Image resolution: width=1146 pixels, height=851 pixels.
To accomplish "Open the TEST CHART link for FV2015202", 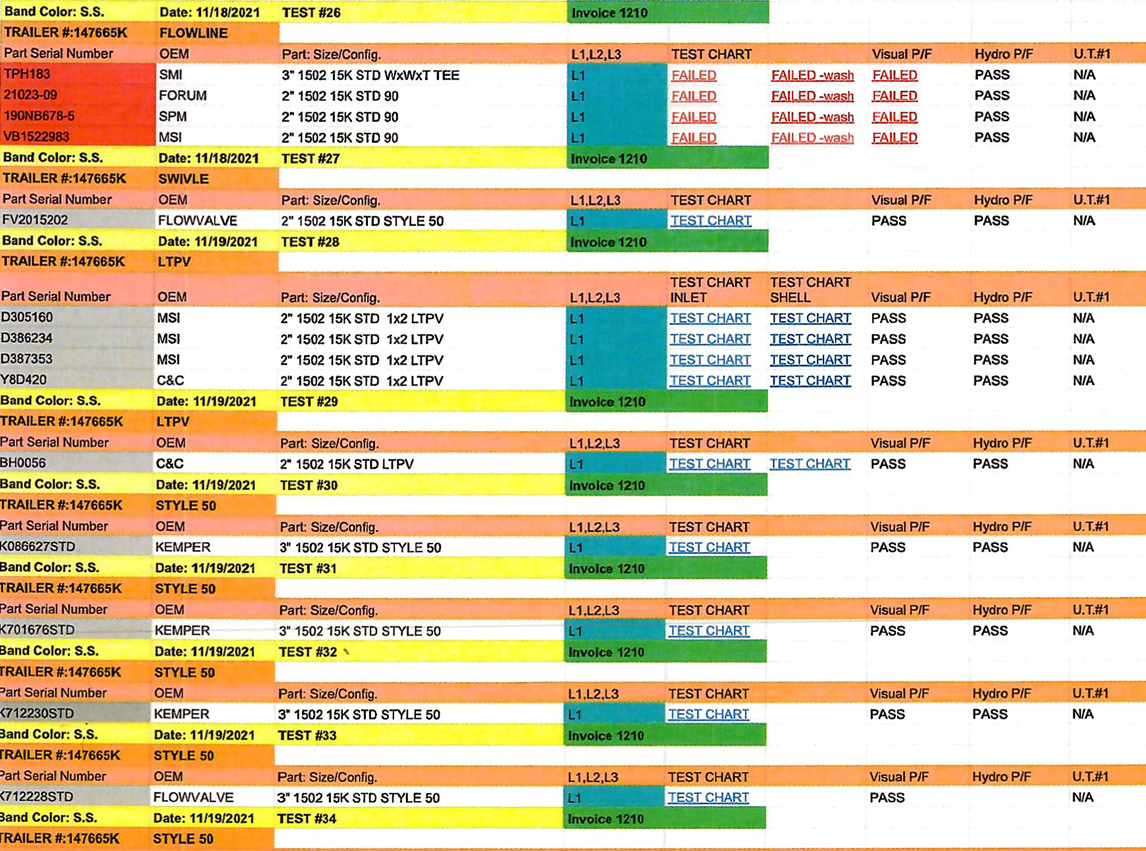I will pyautogui.click(x=710, y=221).
